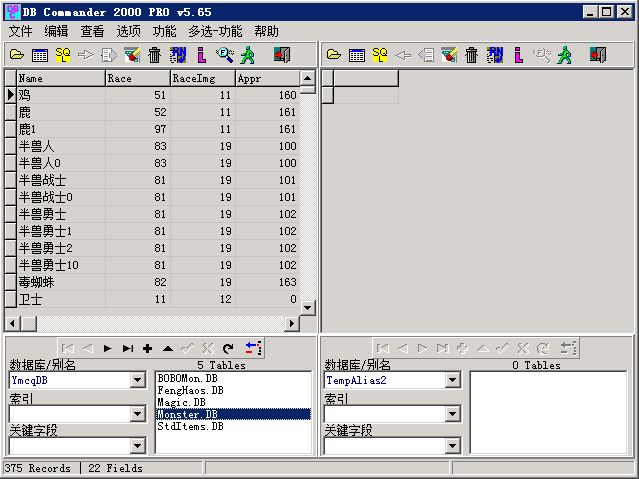Click Appr column header
Screen dimensions: 639x479
click(x=268, y=78)
